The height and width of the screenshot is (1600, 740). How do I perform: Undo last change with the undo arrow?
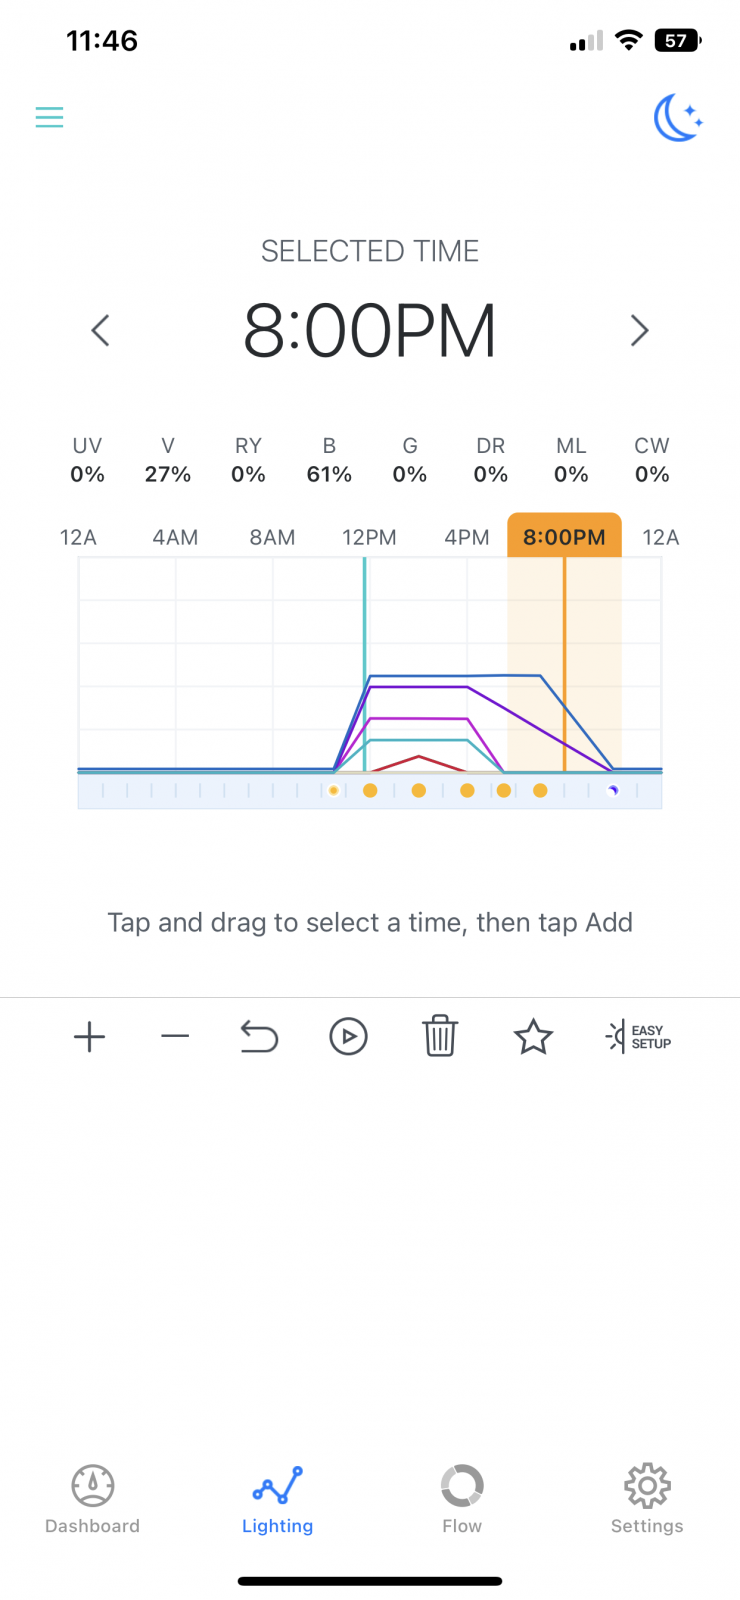259,1037
